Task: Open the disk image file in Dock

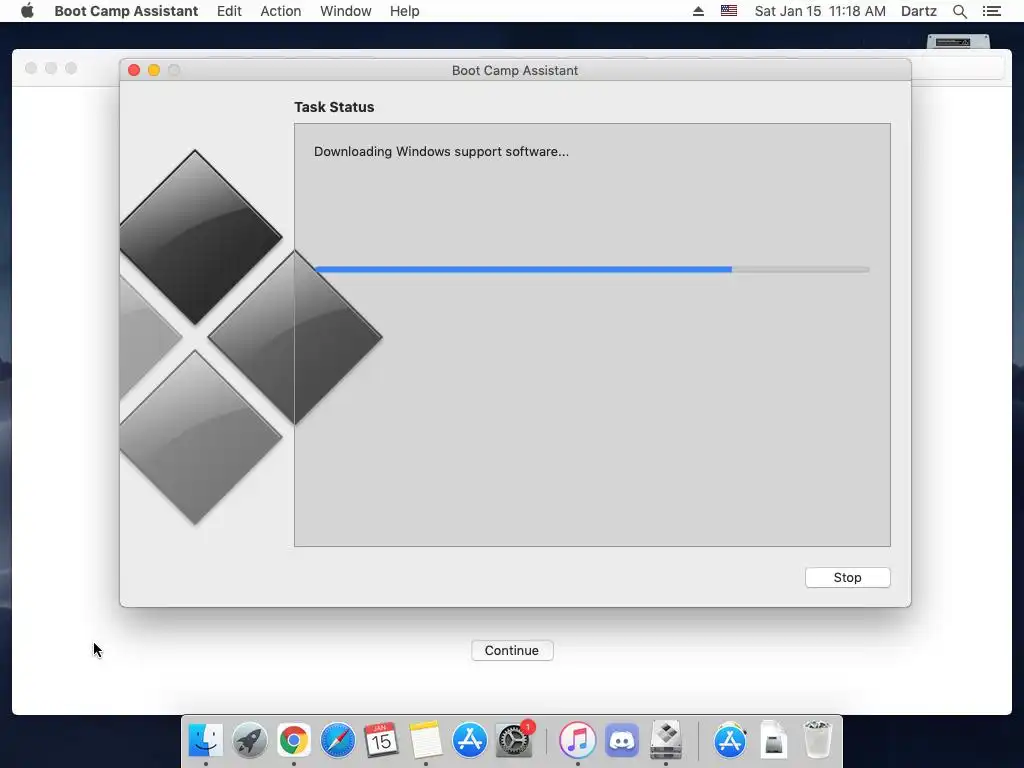Action: pyautogui.click(x=773, y=741)
